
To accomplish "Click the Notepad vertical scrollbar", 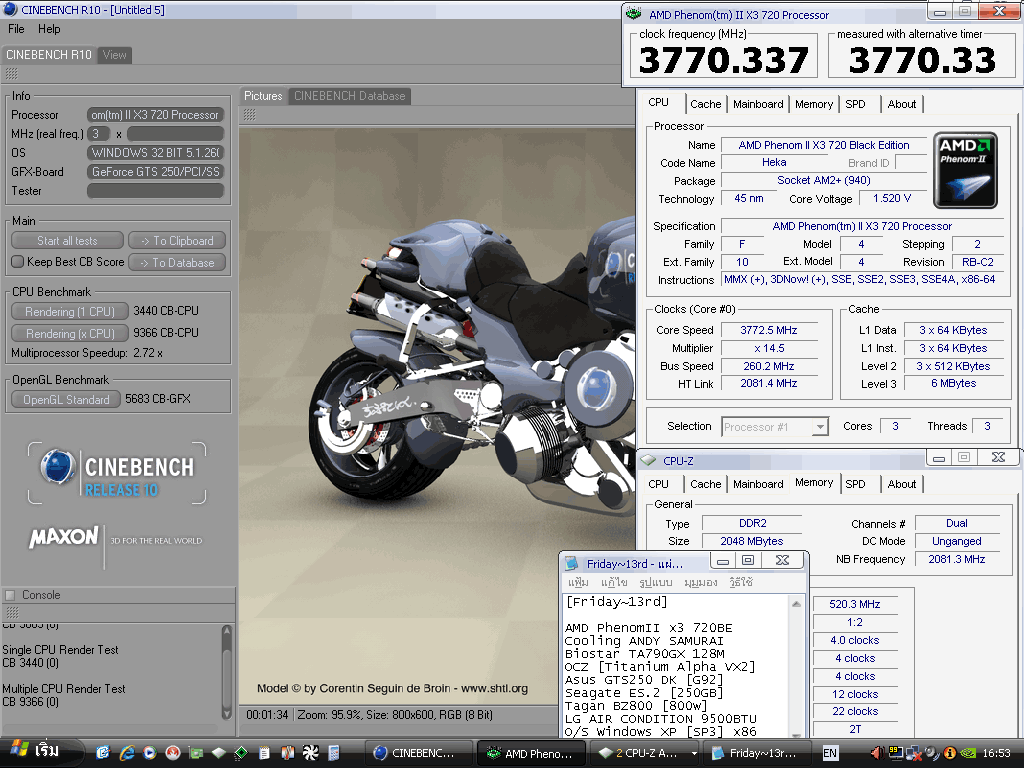I will coord(796,666).
